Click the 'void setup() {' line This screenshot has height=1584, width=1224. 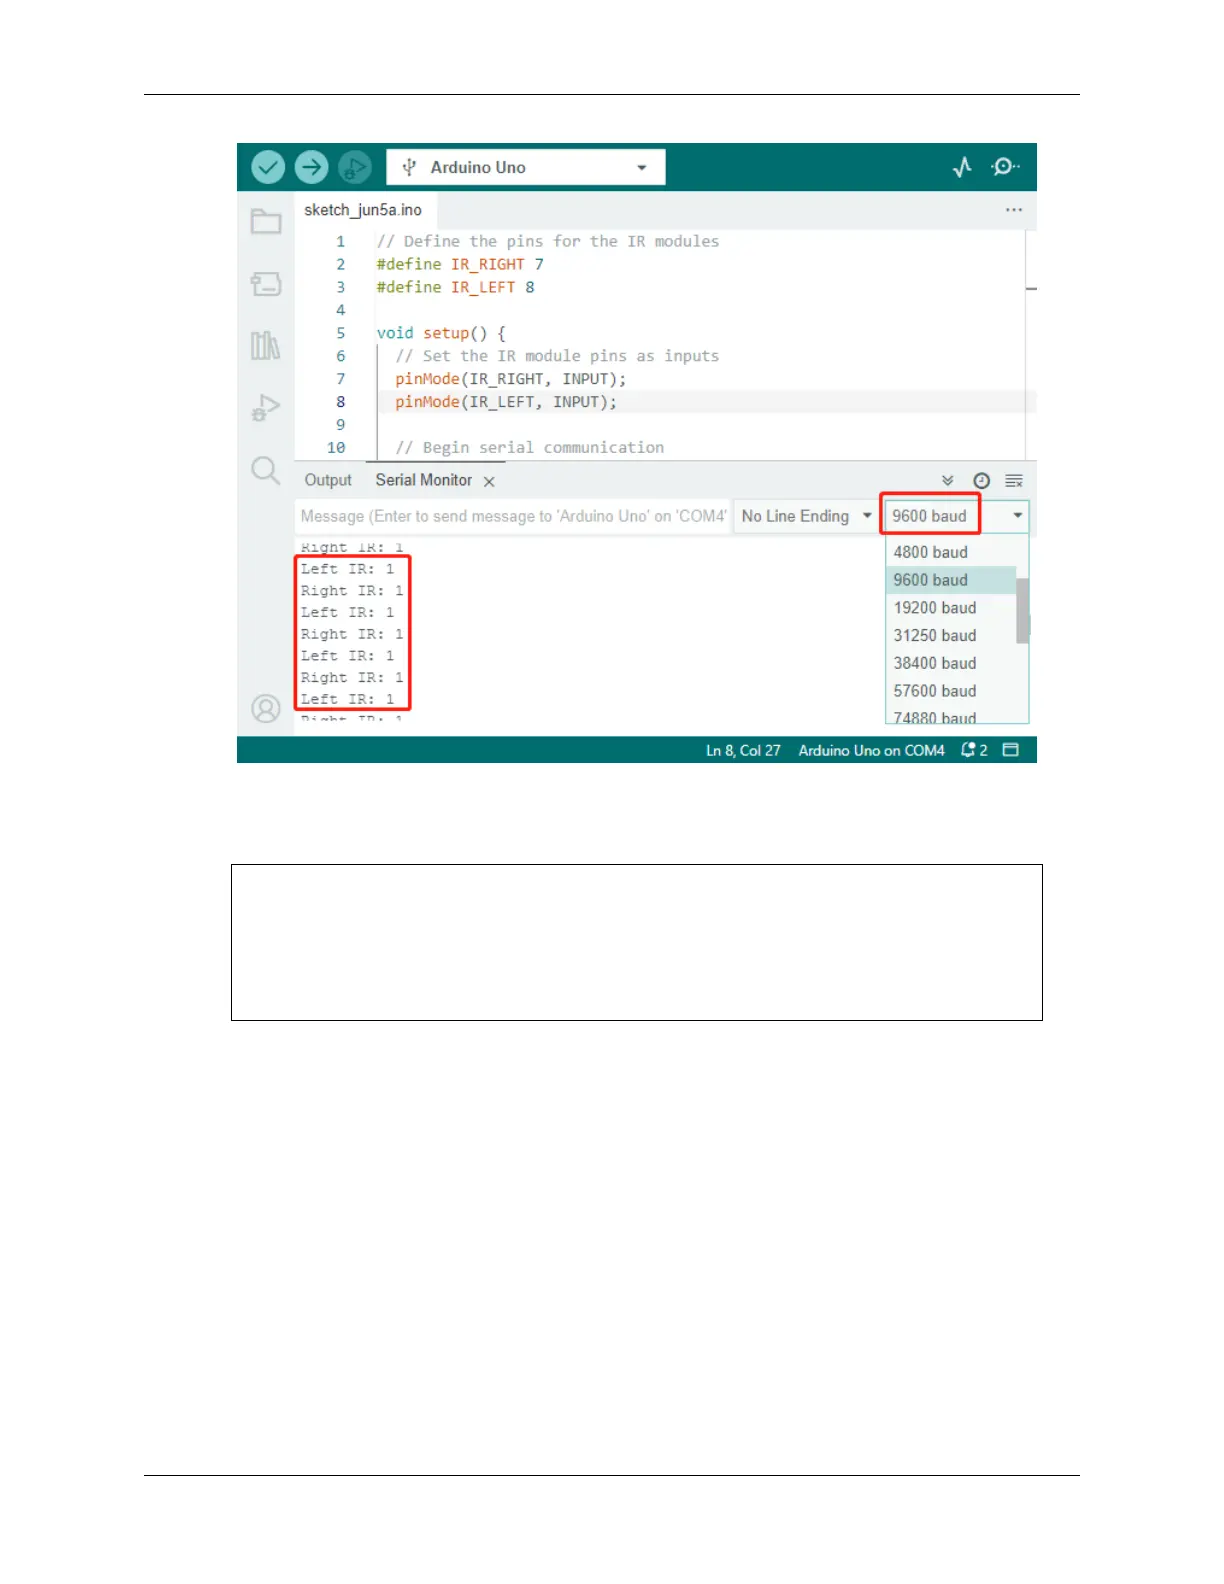click(441, 333)
